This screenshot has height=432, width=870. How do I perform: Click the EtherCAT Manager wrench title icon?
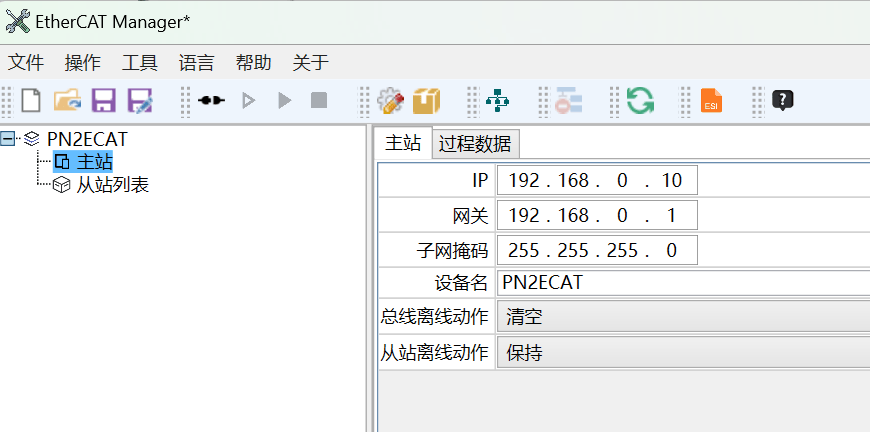click(17, 22)
